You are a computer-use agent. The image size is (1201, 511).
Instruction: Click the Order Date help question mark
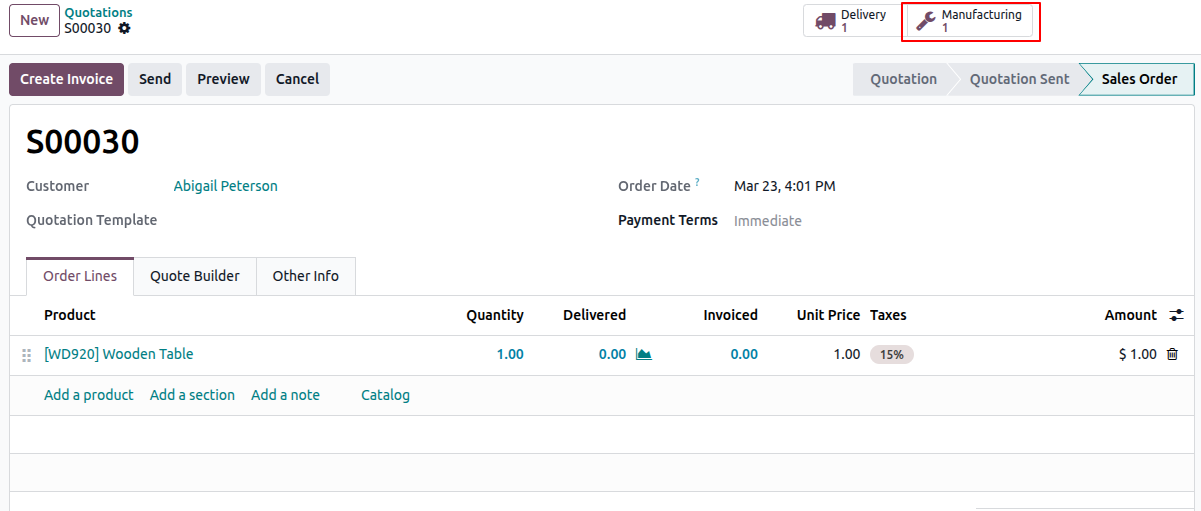(697, 182)
